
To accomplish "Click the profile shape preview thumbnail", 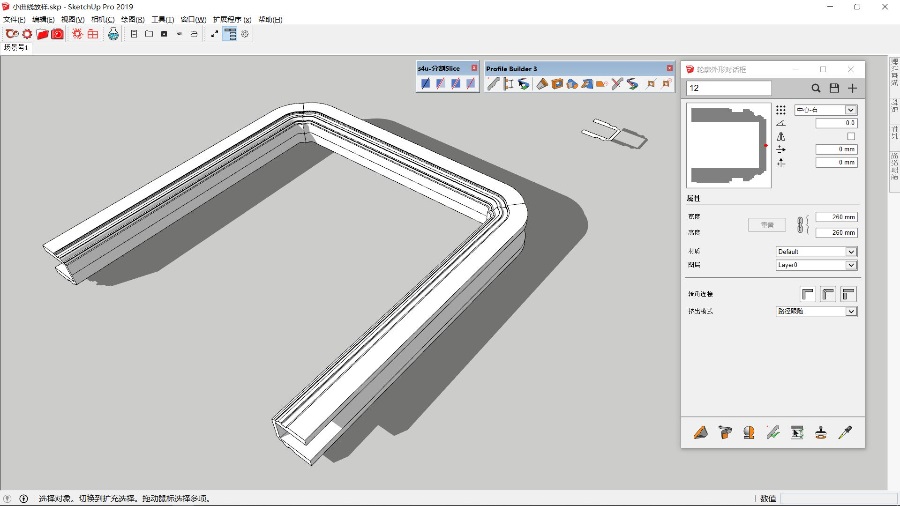I will click(729, 145).
